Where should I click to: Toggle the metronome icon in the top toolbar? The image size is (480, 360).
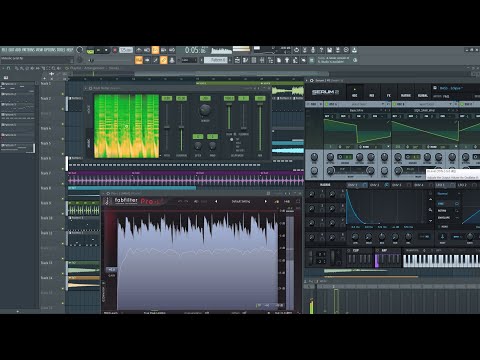[139, 50]
